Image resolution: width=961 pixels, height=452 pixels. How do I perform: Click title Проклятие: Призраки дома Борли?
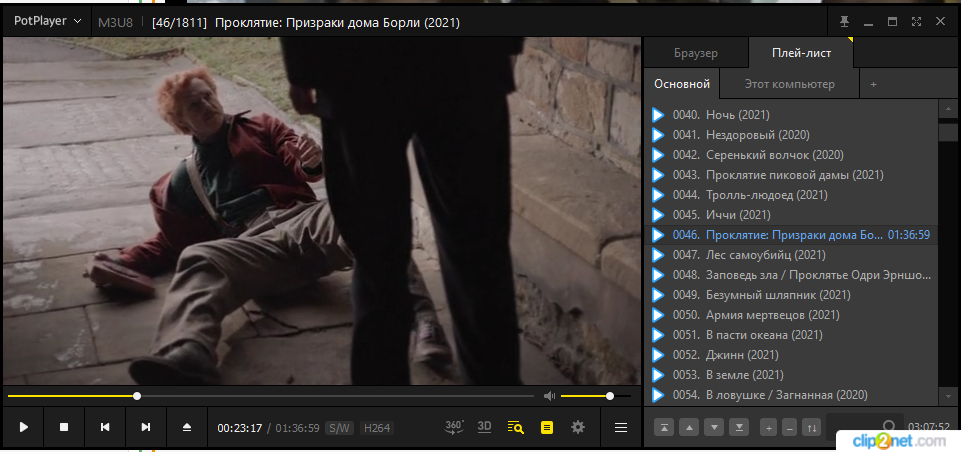tap(337, 23)
